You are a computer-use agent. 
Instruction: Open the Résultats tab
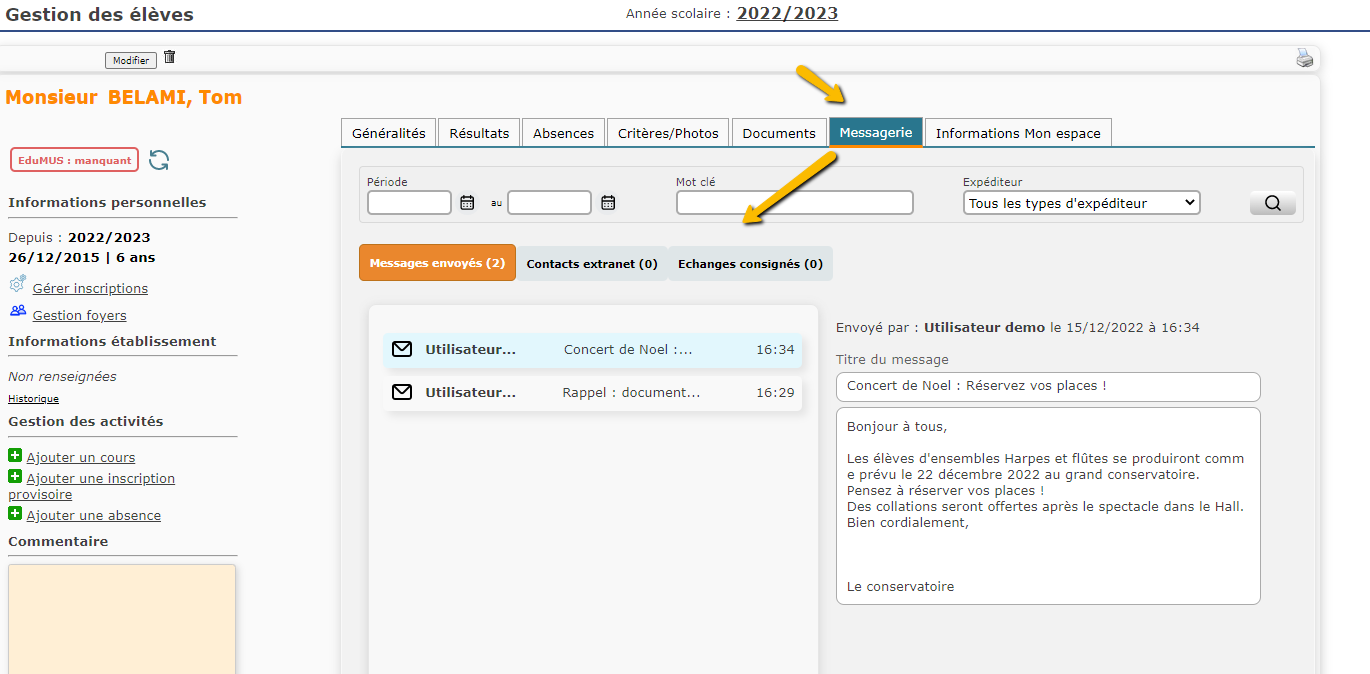tap(479, 133)
